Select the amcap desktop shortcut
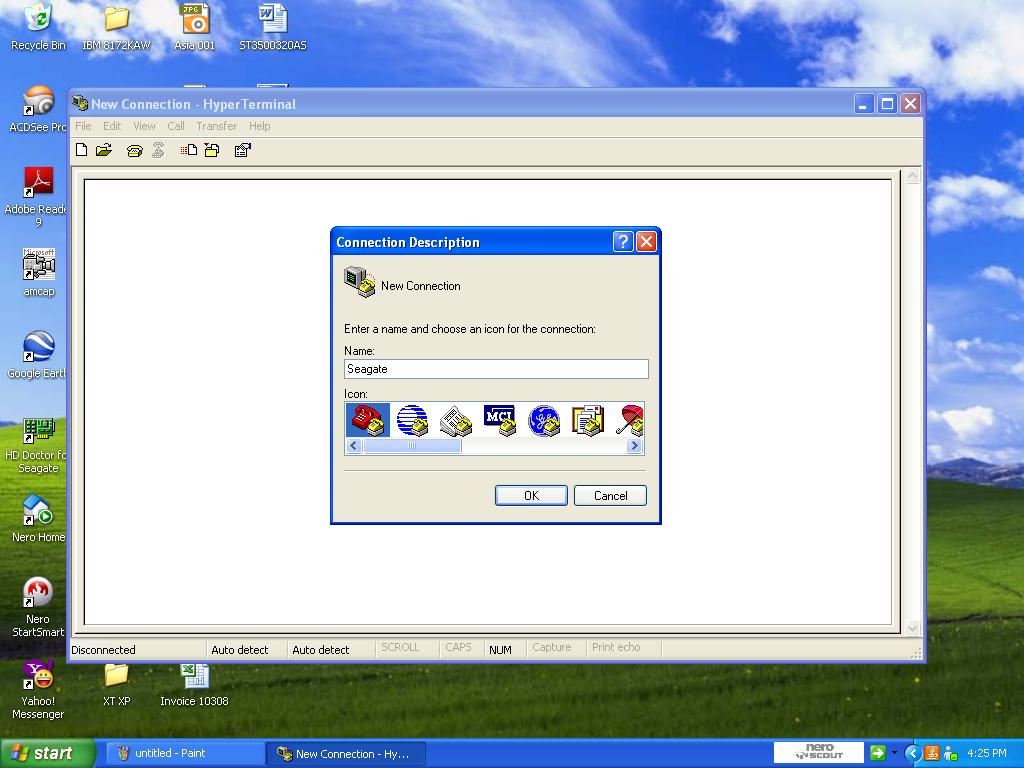Image resolution: width=1024 pixels, height=768 pixels. pyautogui.click(x=39, y=273)
